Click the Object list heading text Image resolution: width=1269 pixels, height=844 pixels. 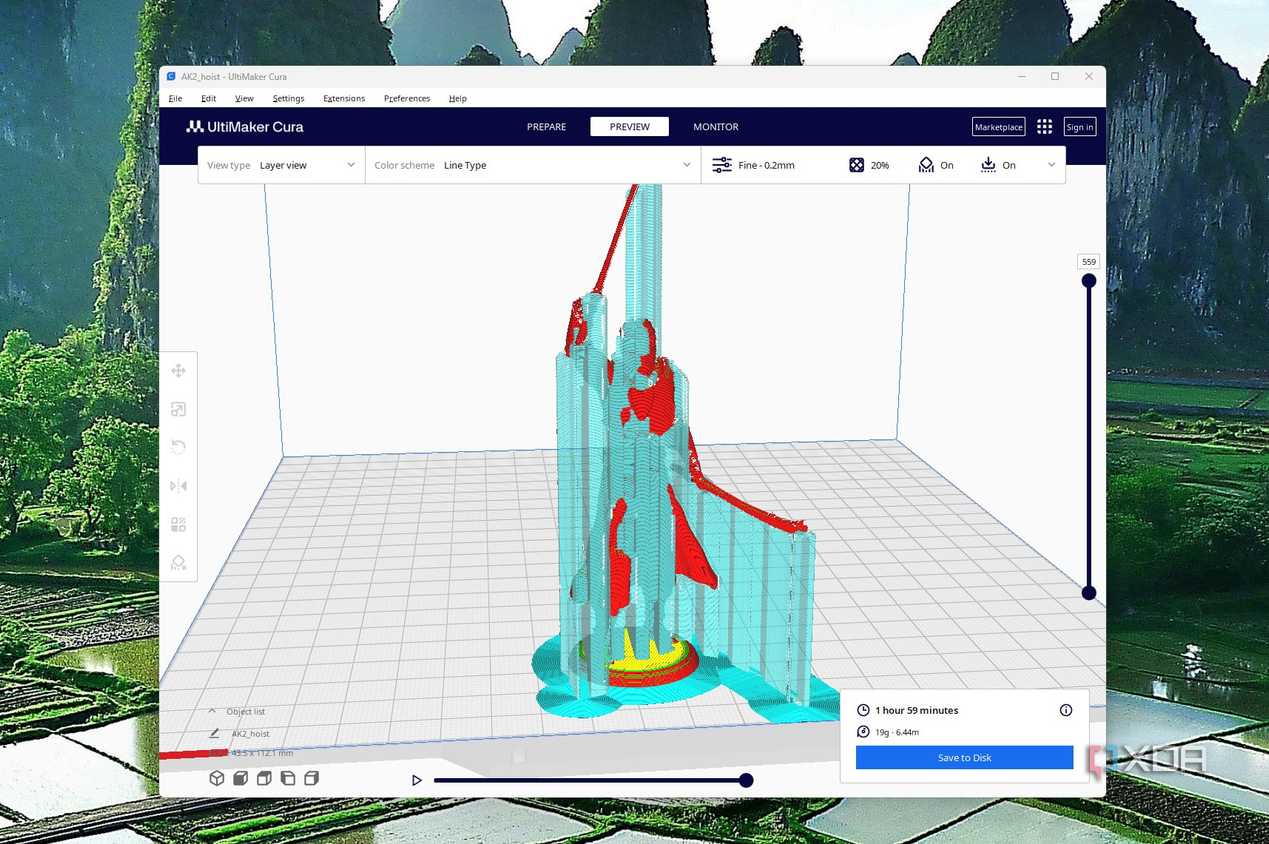click(x=246, y=711)
